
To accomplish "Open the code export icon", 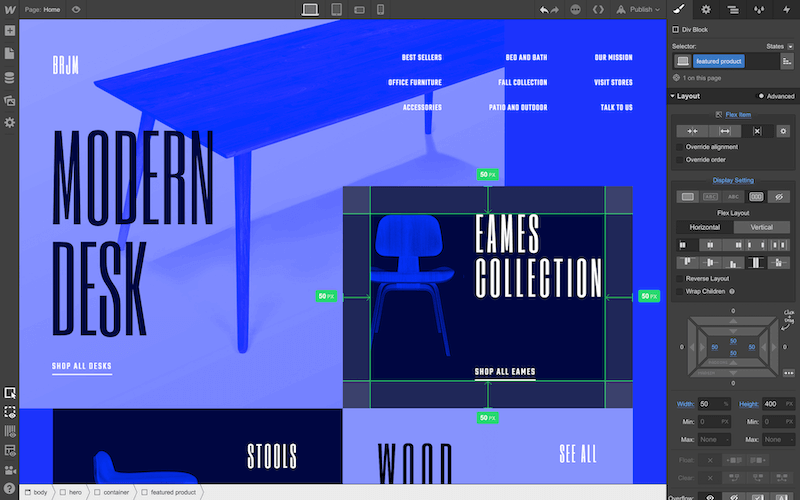I will point(598,10).
